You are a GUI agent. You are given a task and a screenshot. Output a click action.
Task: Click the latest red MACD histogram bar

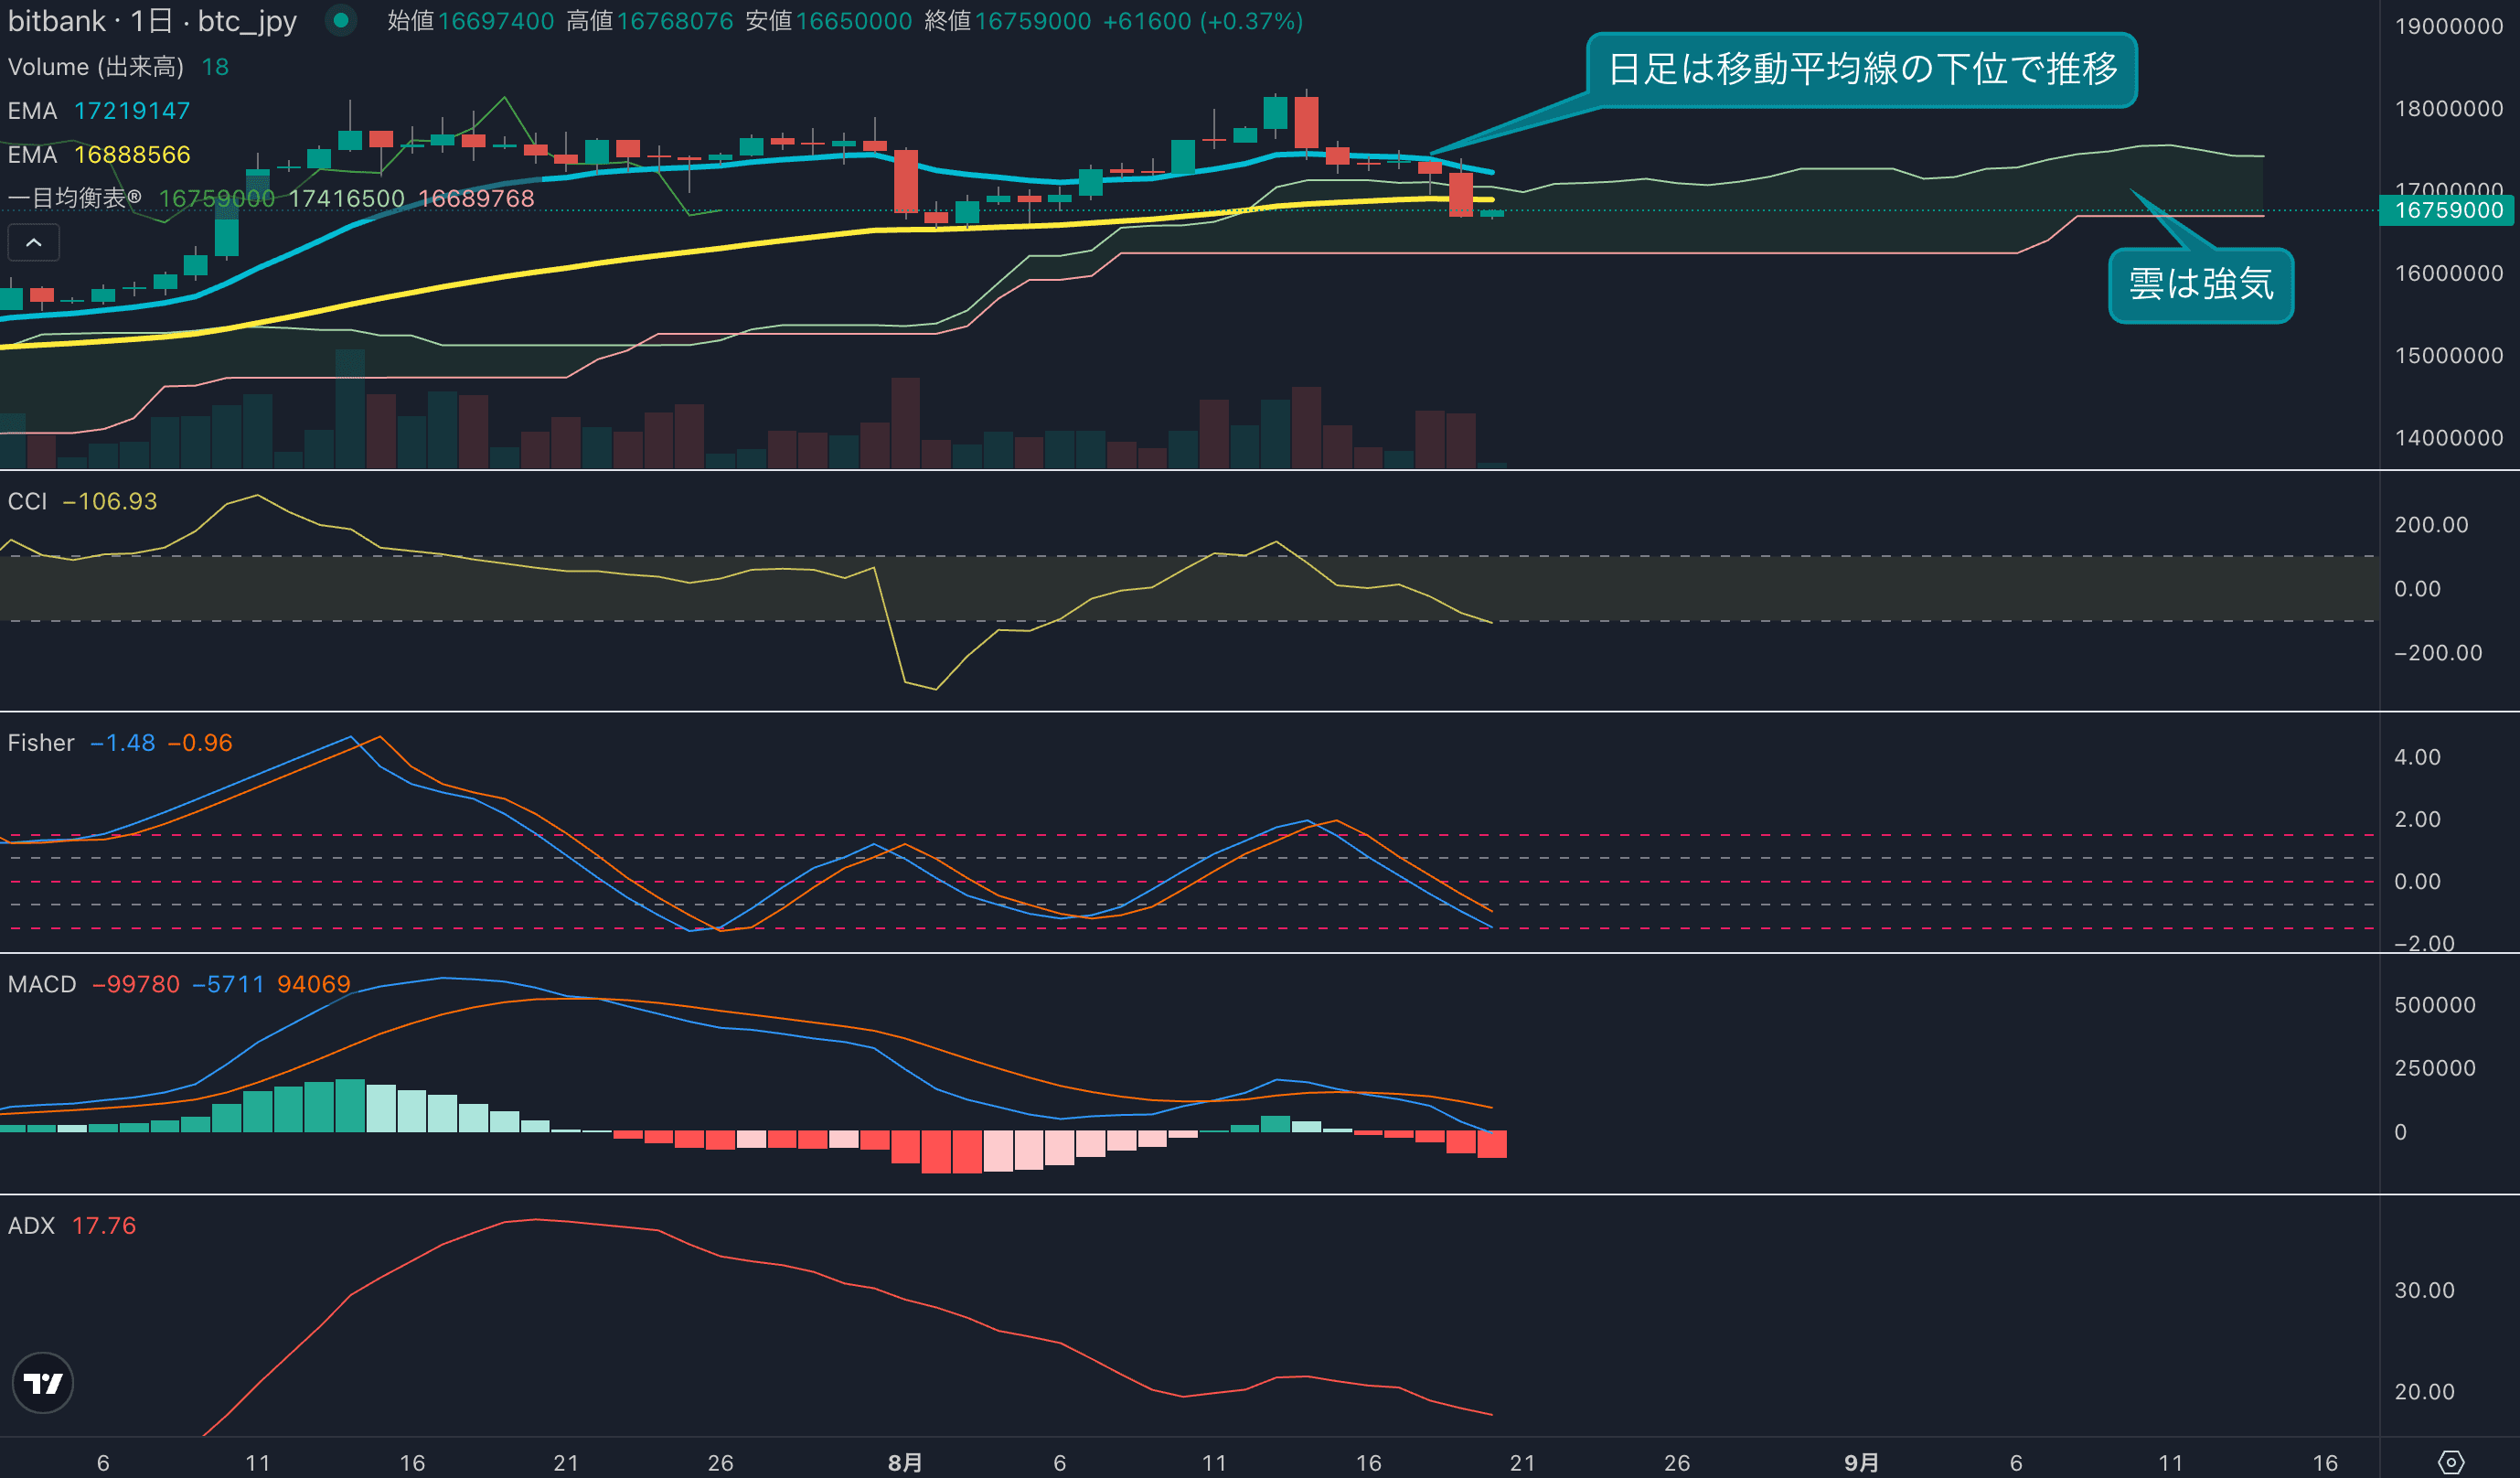point(1491,1144)
